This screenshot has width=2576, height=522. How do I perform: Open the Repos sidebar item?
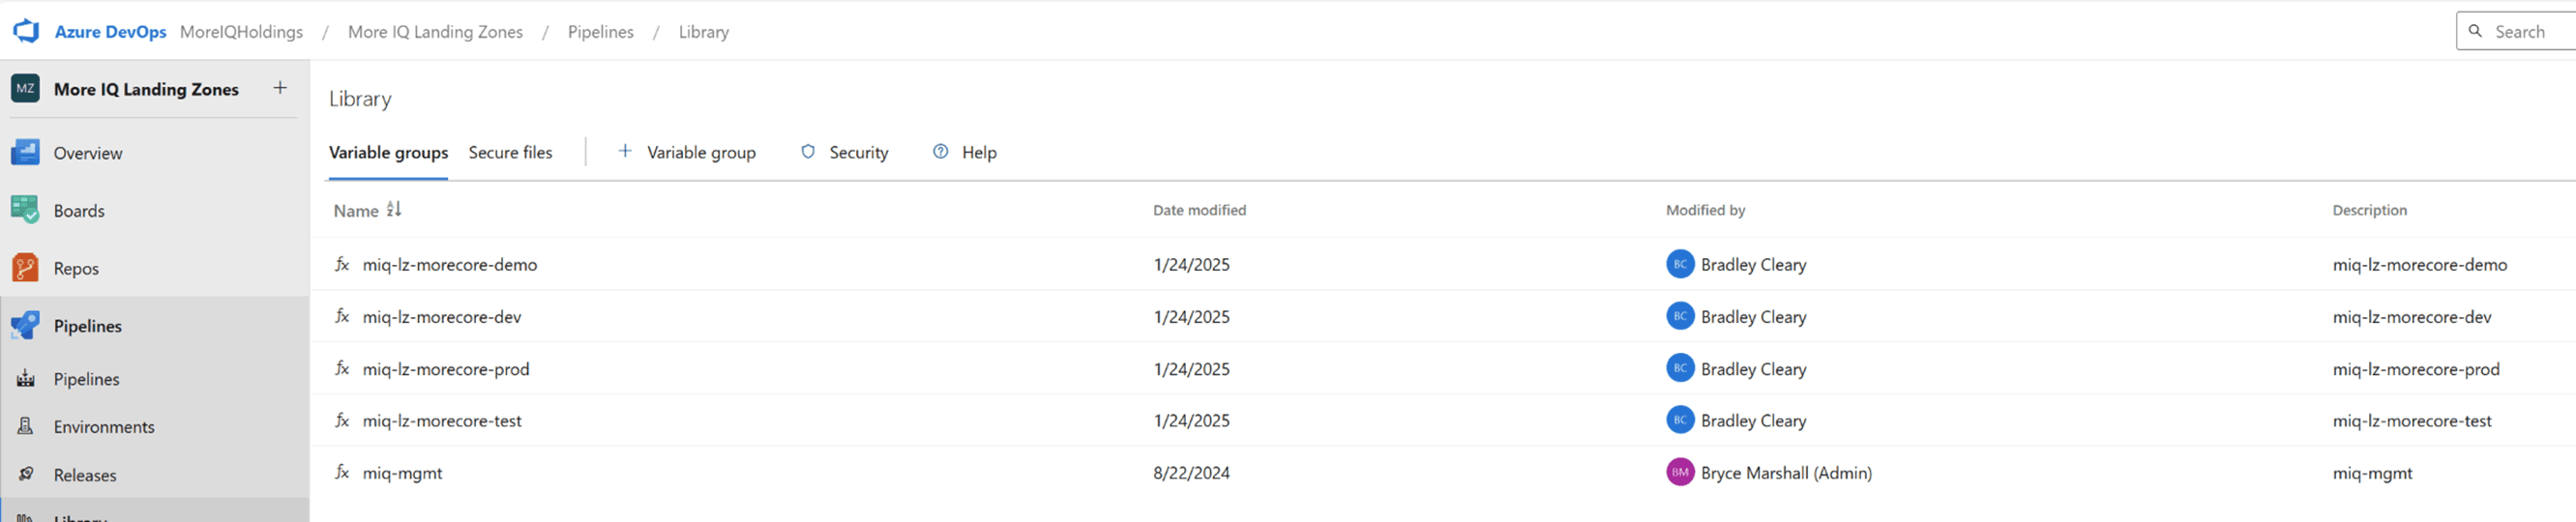(x=76, y=268)
